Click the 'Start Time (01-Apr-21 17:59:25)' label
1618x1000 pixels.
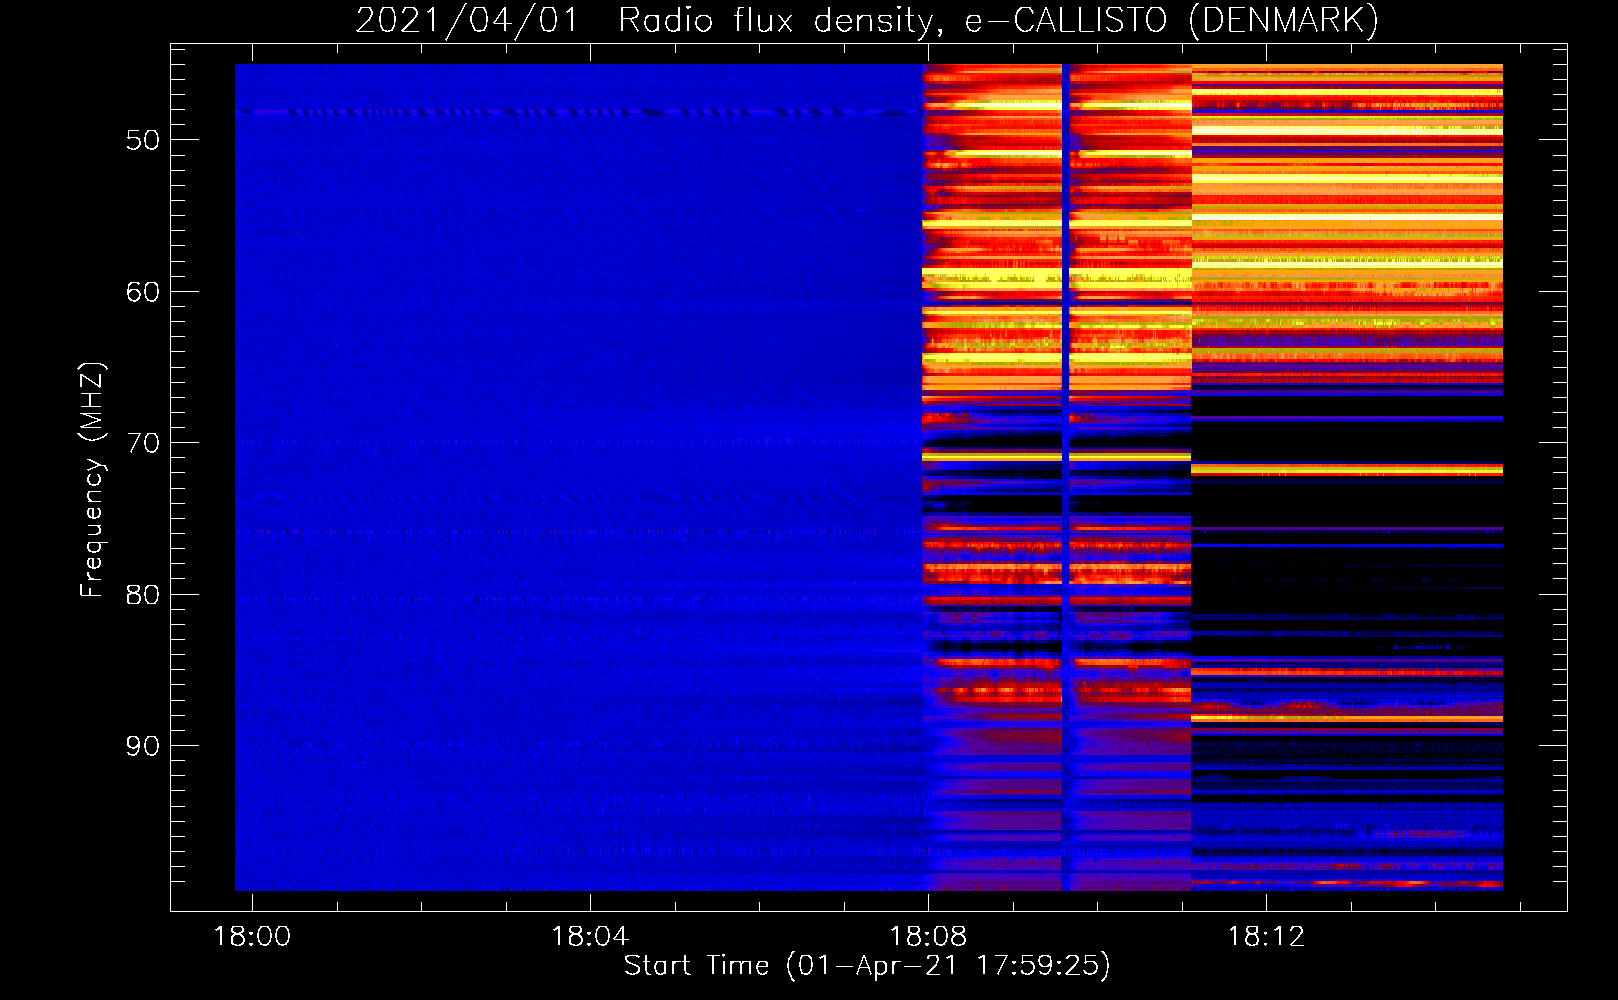pos(867,966)
